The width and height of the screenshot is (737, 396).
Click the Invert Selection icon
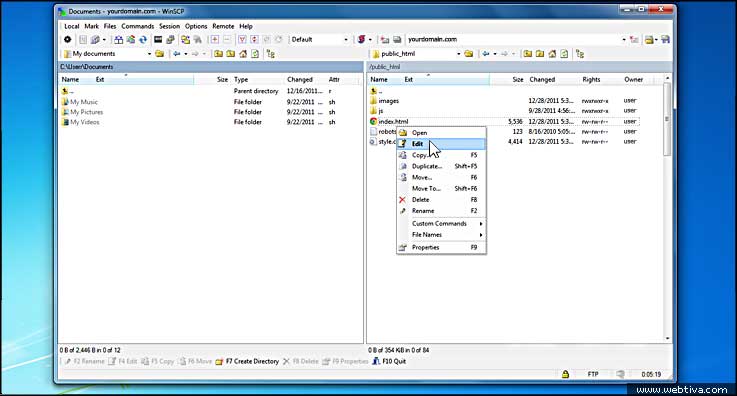pos(254,39)
